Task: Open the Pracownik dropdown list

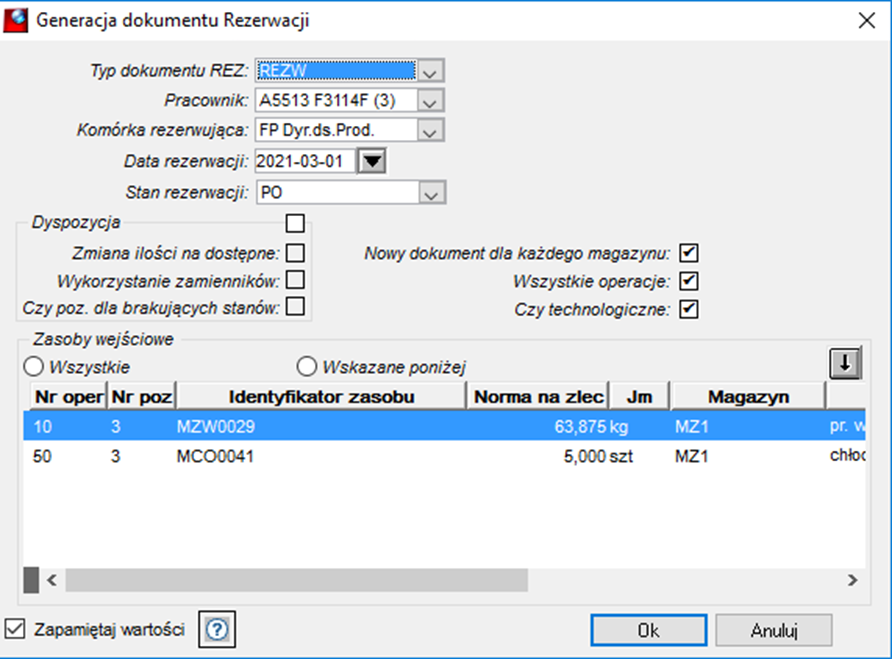Action: pyautogui.click(x=430, y=101)
